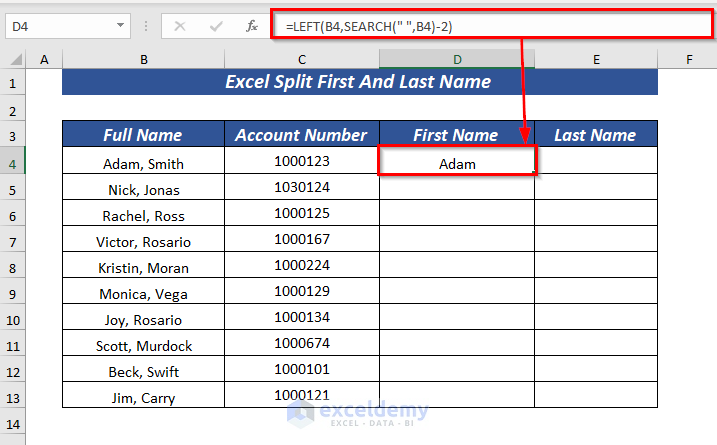717x445 pixels.
Task: Click the Name Box showing D4
Action: (58, 26)
